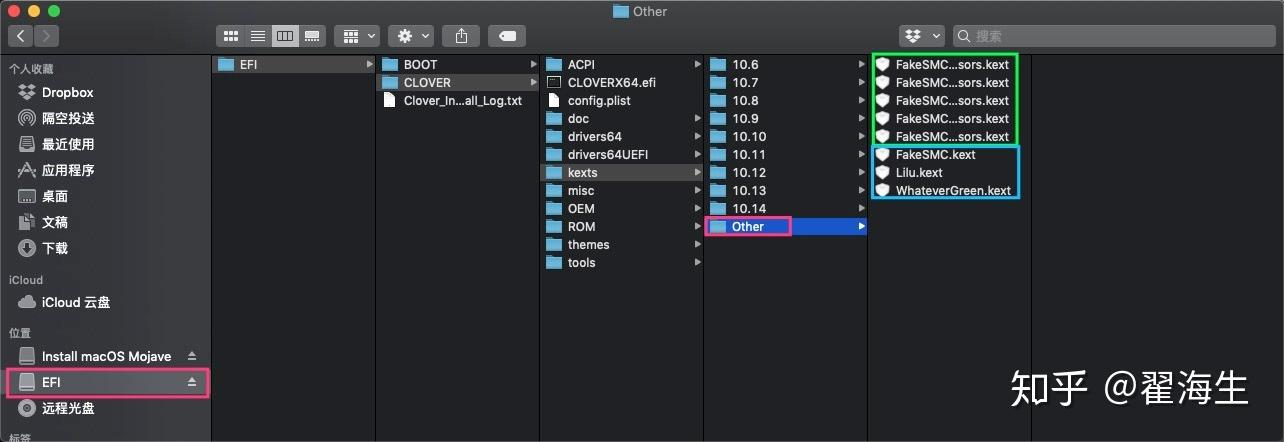1284x442 pixels.
Task: Open the drivers64UEFI folder
Action: pyautogui.click(x=621, y=155)
